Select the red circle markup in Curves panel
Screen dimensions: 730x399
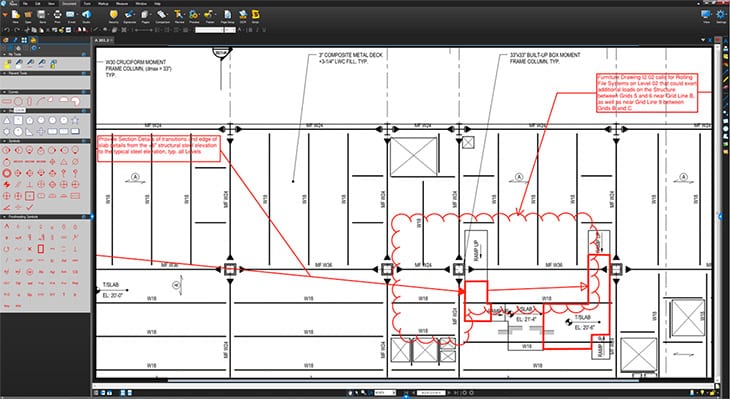pos(18,101)
